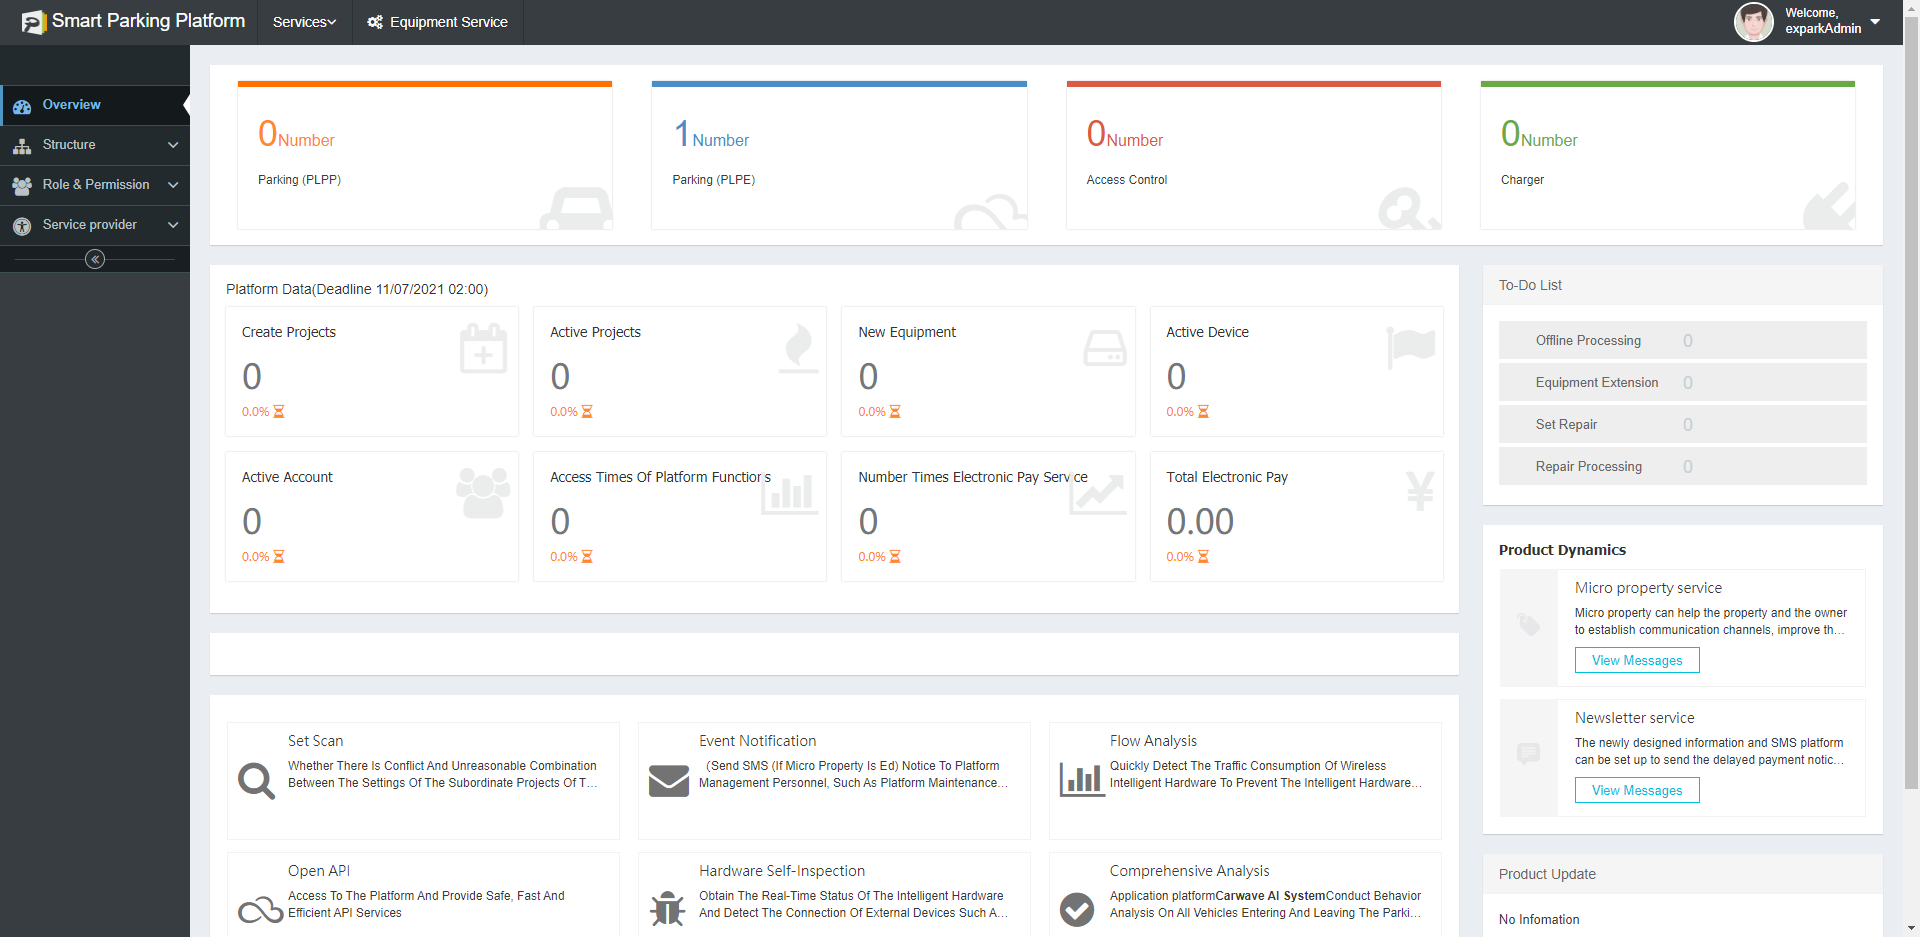
Task: Click the Comprehensive Analysis checkmark icon
Action: pyautogui.click(x=1077, y=909)
